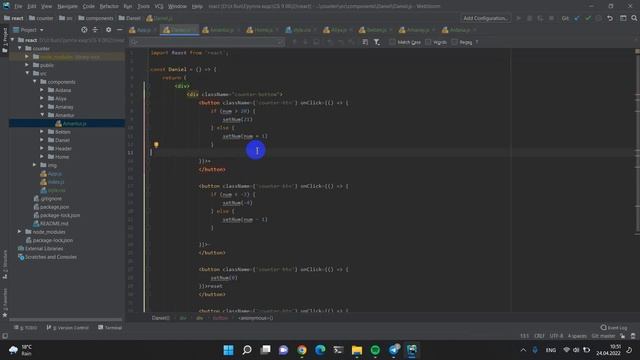
Task: Select the Home folder in tree
Action: point(62,157)
